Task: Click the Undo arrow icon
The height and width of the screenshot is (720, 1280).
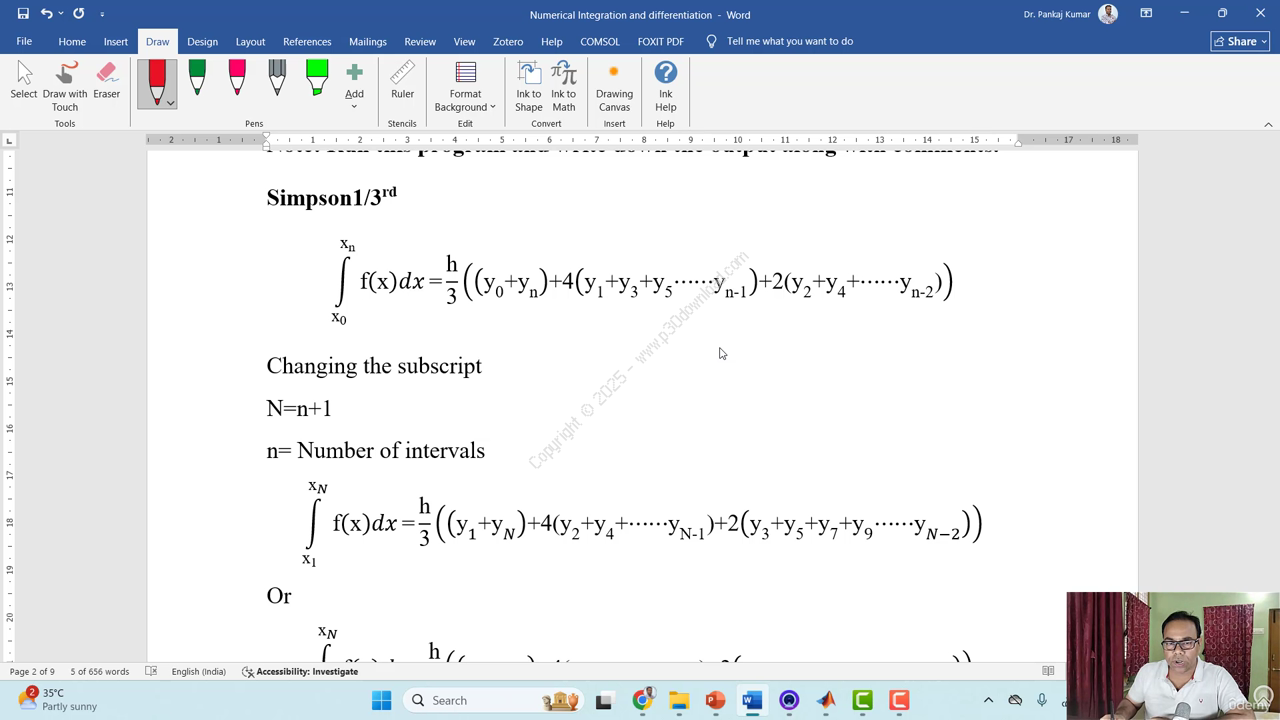Action: pos(46,14)
